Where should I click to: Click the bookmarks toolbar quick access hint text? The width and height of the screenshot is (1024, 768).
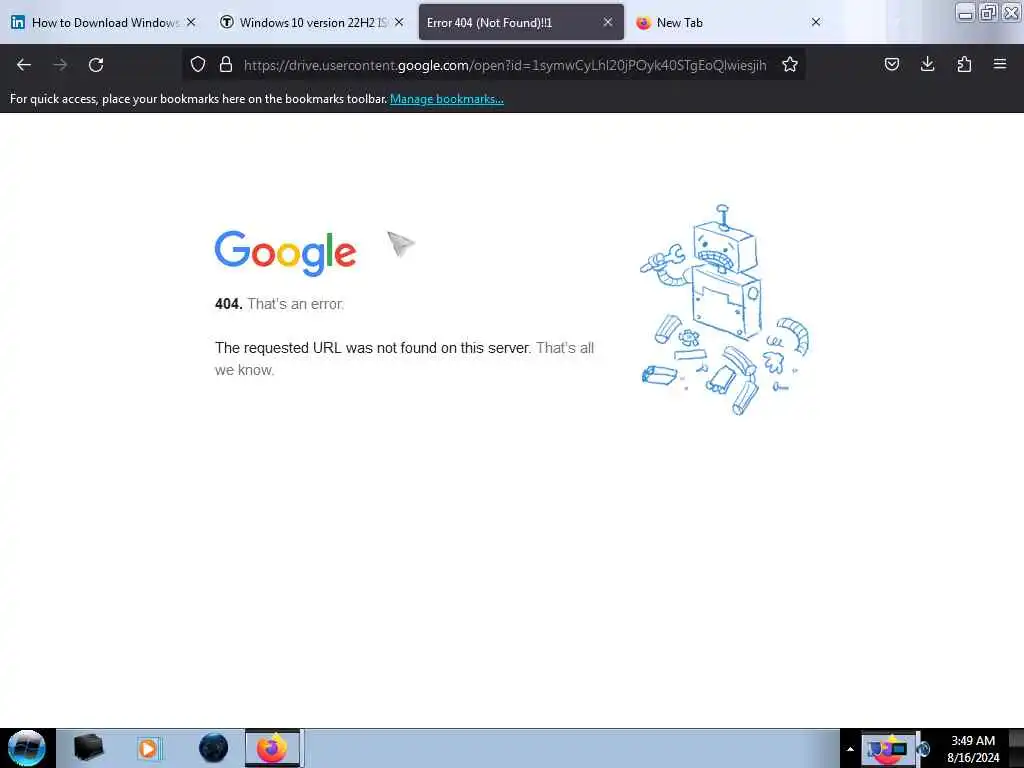(x=199, y=99)
